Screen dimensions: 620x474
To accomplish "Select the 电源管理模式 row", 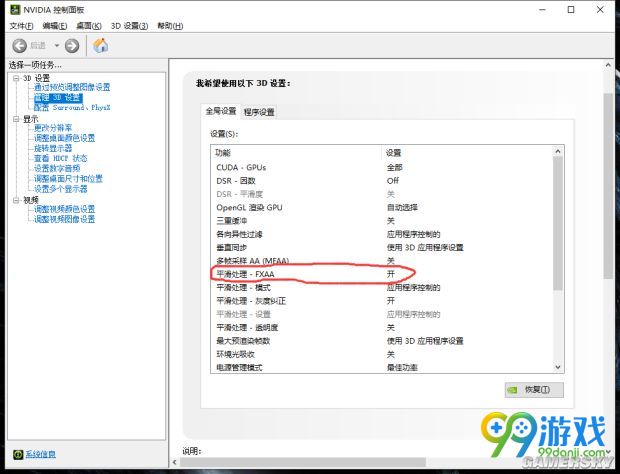I will [x=382, y=368].
